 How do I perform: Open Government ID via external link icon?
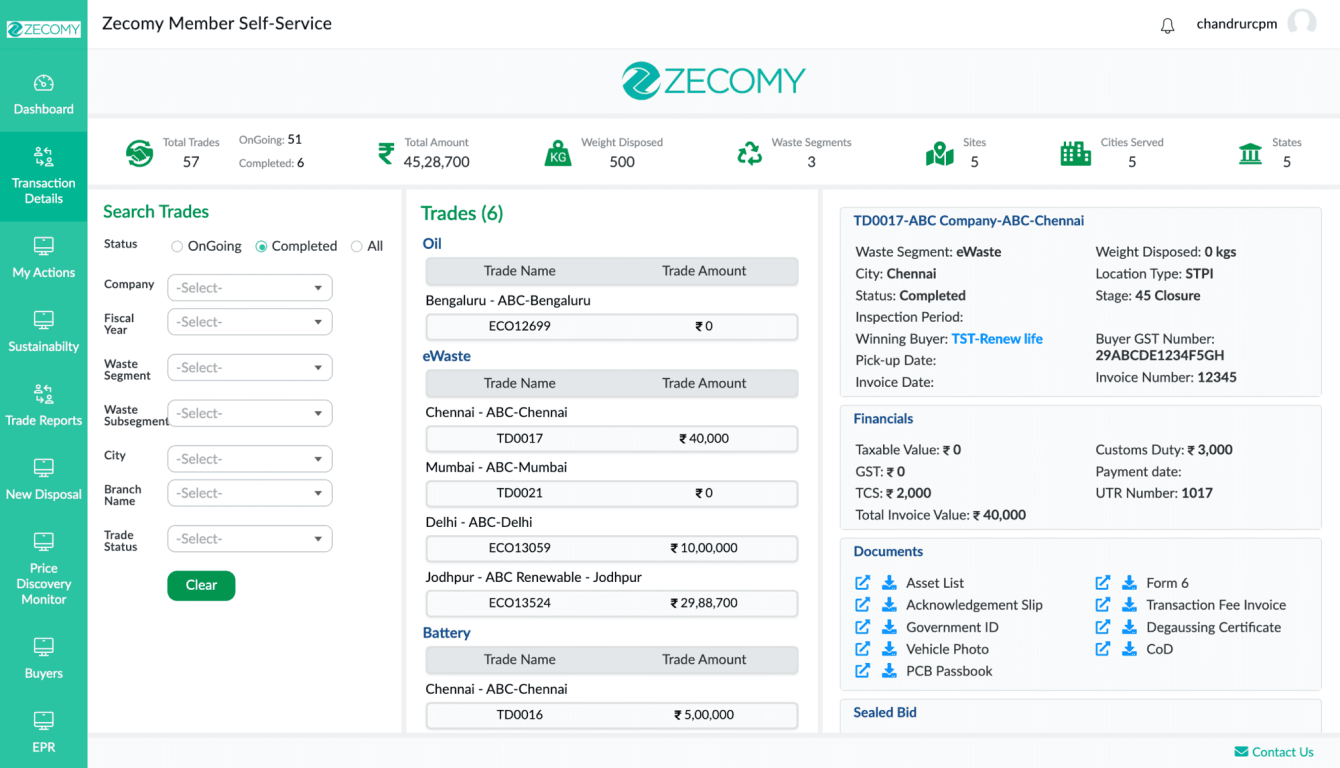coord(862,626)
